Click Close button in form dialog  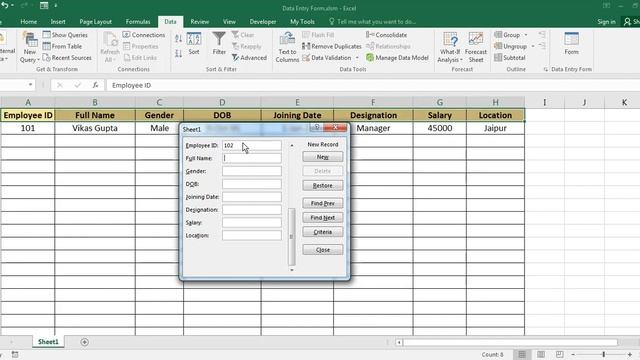tap(322, 250)
